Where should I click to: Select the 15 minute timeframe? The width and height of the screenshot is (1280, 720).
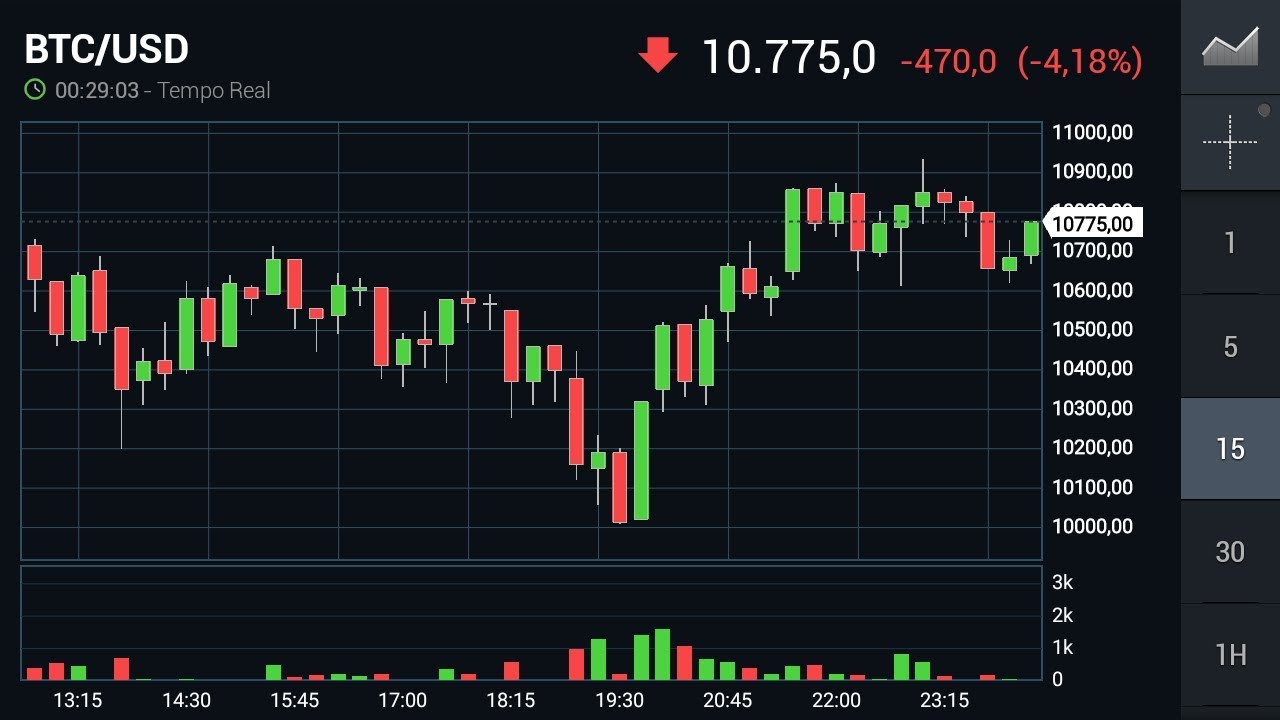click(x=1230, y=449)
